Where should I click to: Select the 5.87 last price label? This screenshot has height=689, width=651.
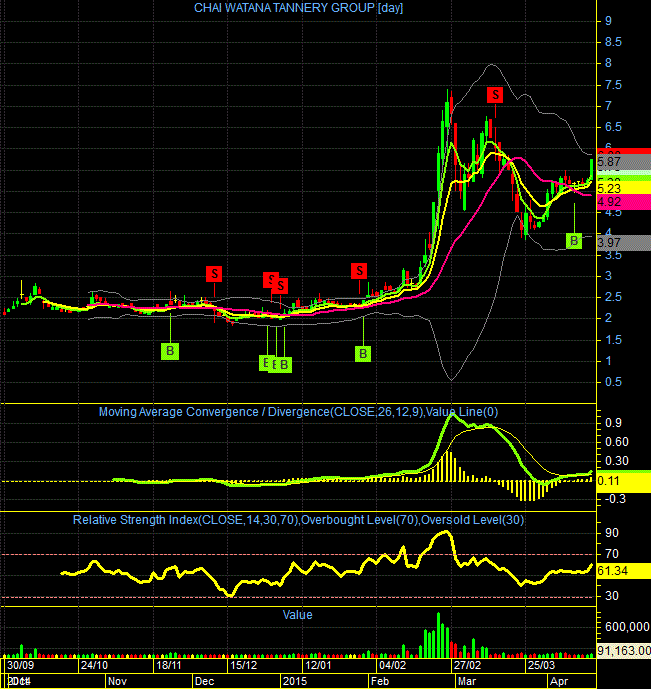624,162
